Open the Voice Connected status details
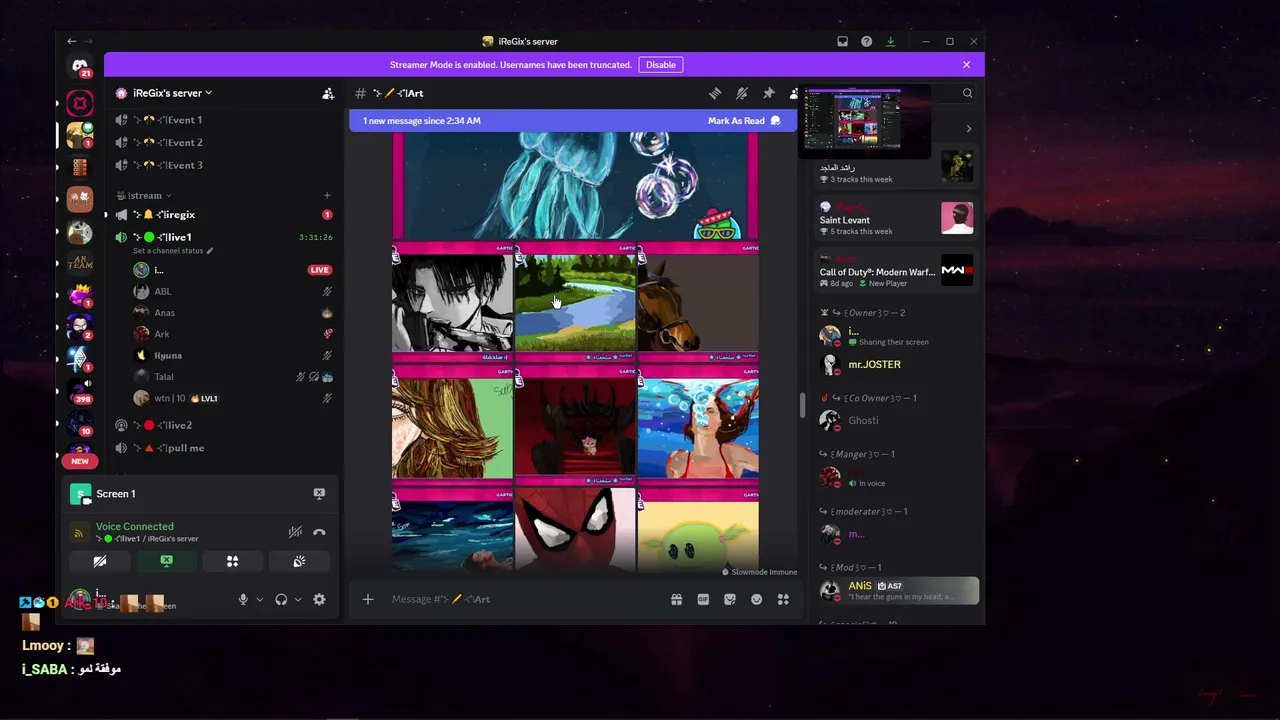Image resolution: width=1280 pixels, height=720 pixels. coord(135,527)
